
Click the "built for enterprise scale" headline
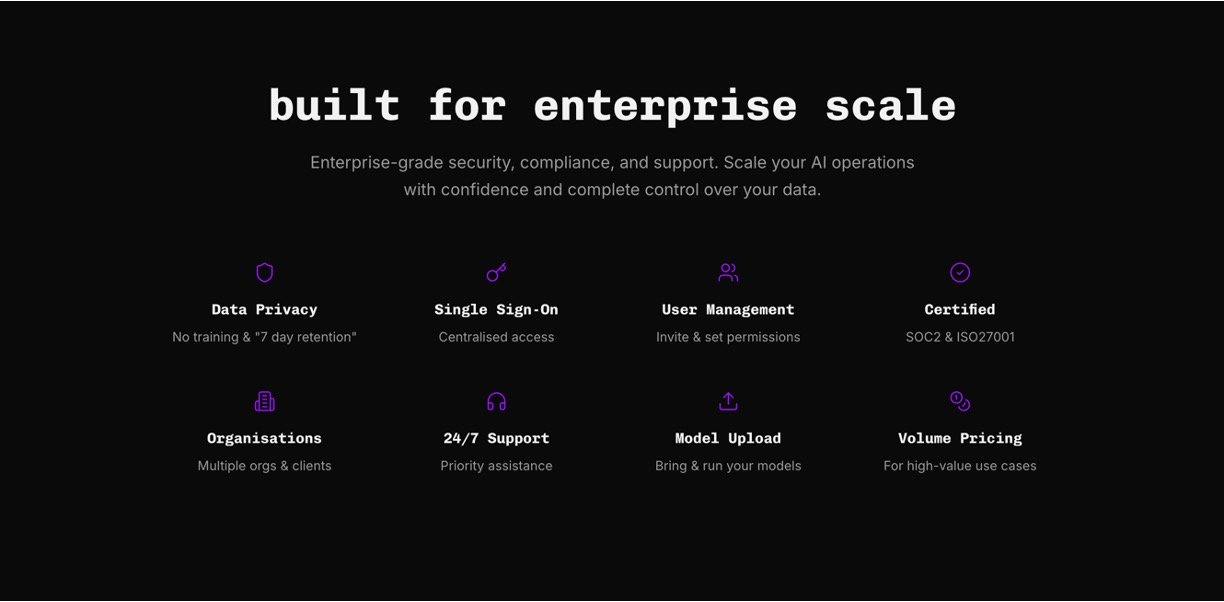(612, 106)
